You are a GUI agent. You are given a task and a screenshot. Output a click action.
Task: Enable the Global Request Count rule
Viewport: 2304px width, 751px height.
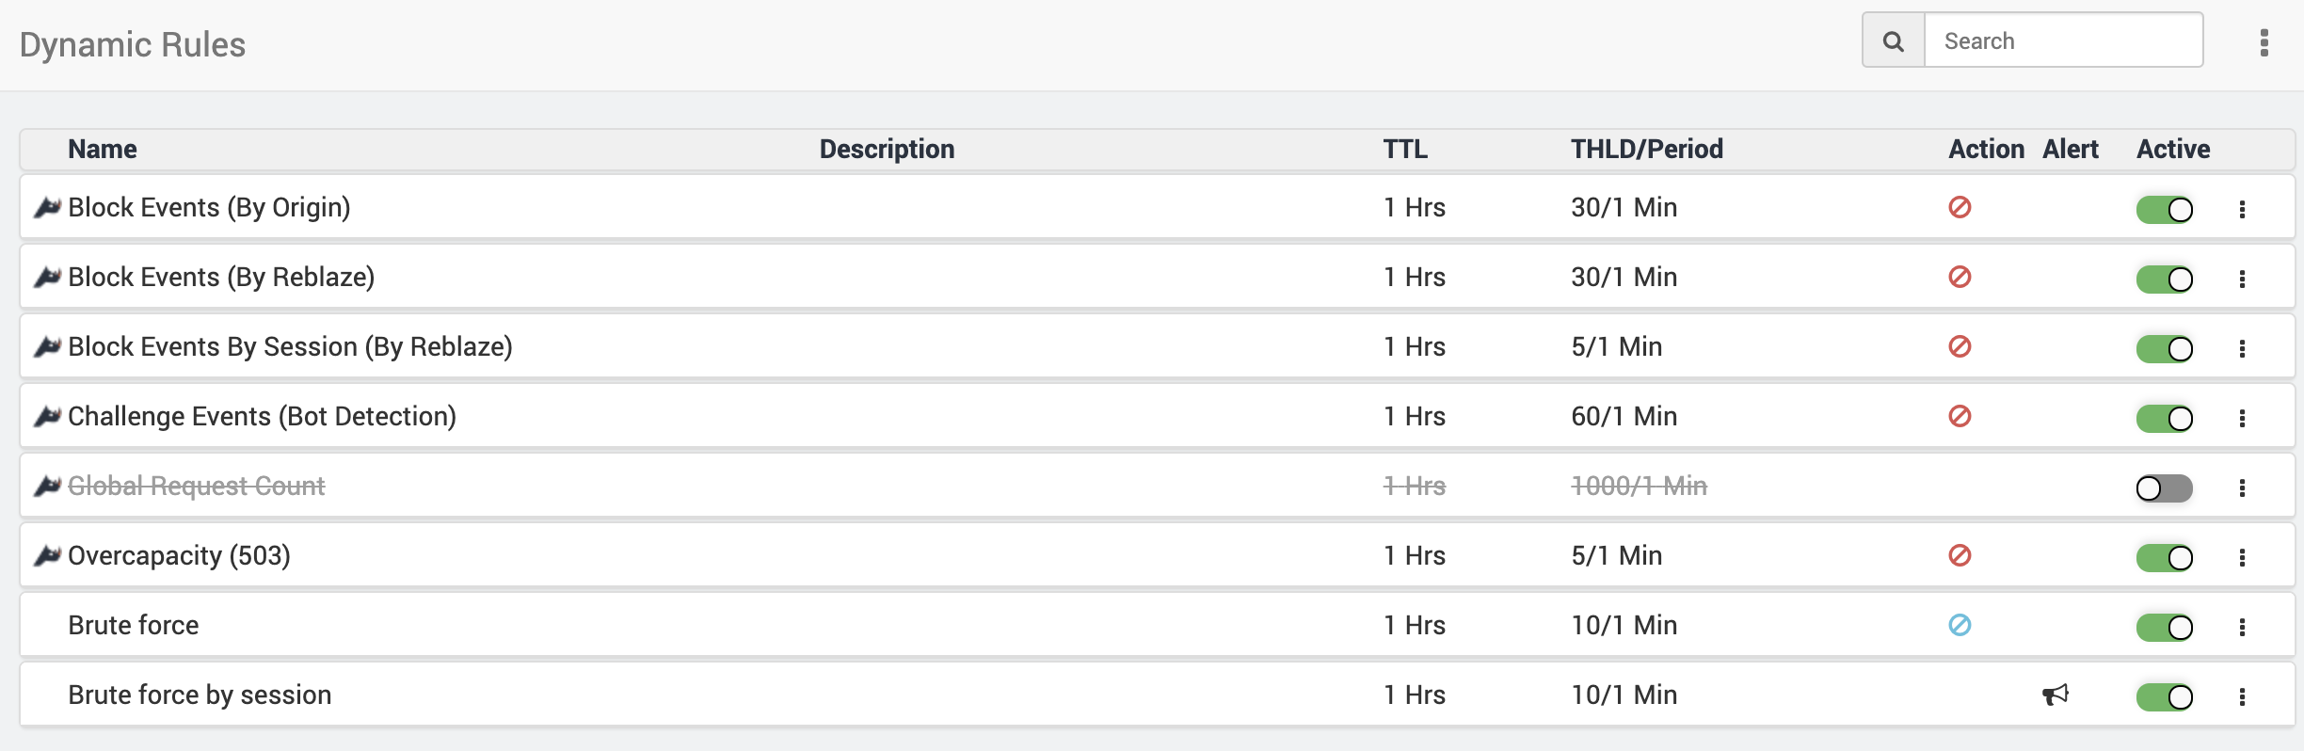2164,488
